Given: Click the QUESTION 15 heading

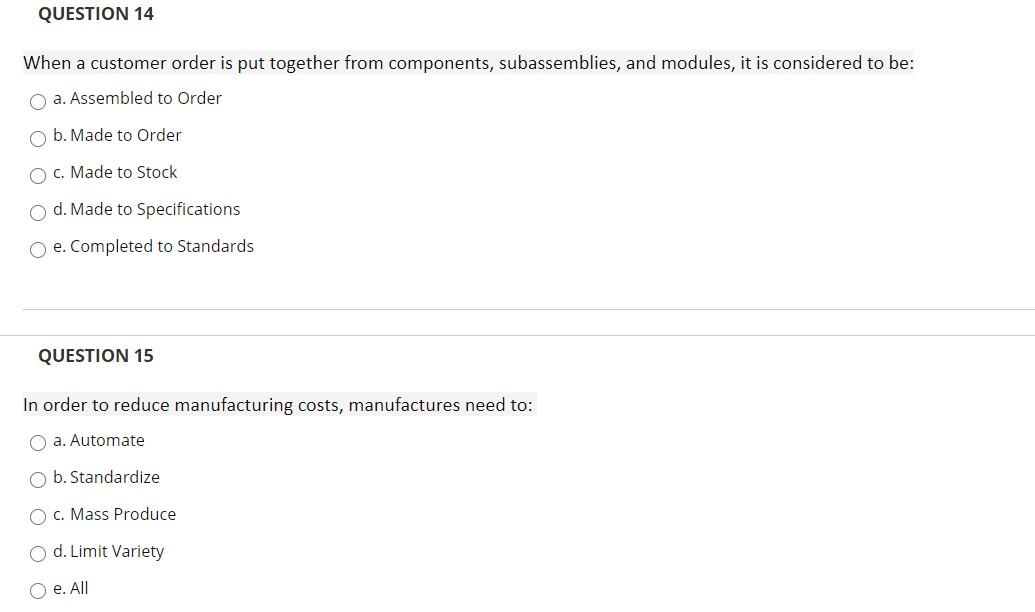Looking at the screenshot, I should pos(96,356).
